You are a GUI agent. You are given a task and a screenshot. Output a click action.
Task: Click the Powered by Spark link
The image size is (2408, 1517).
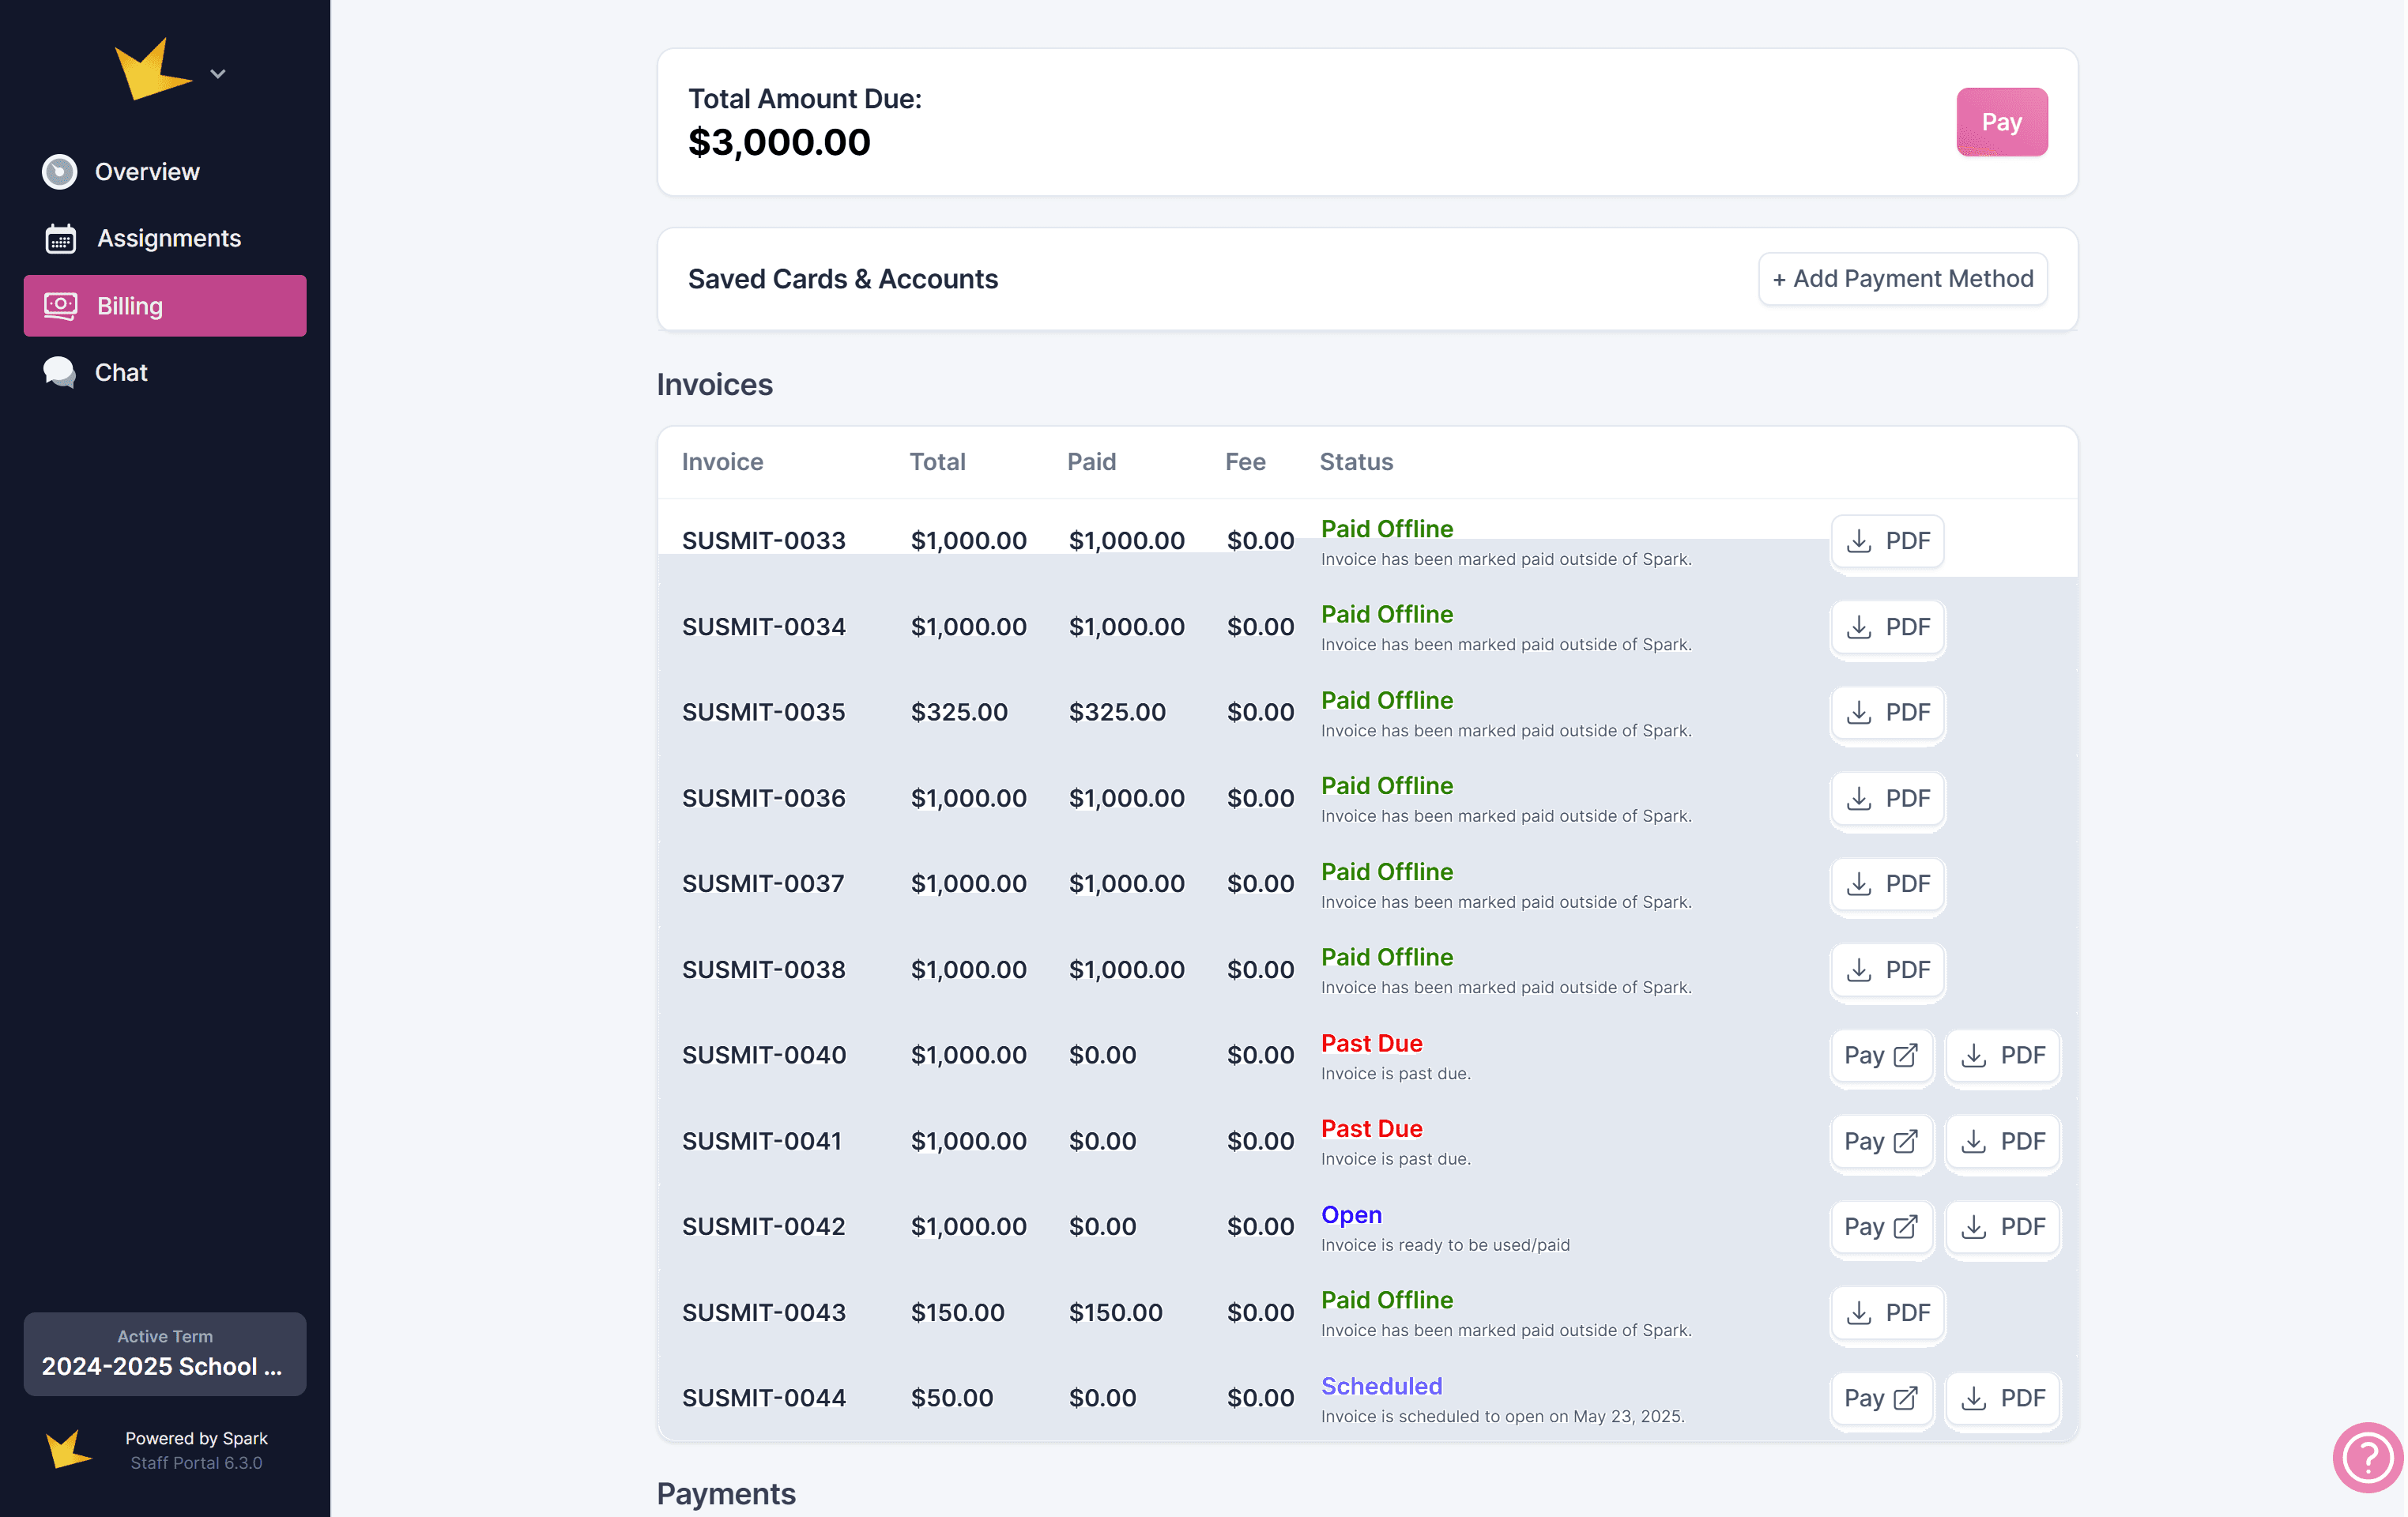[196, 1438]
